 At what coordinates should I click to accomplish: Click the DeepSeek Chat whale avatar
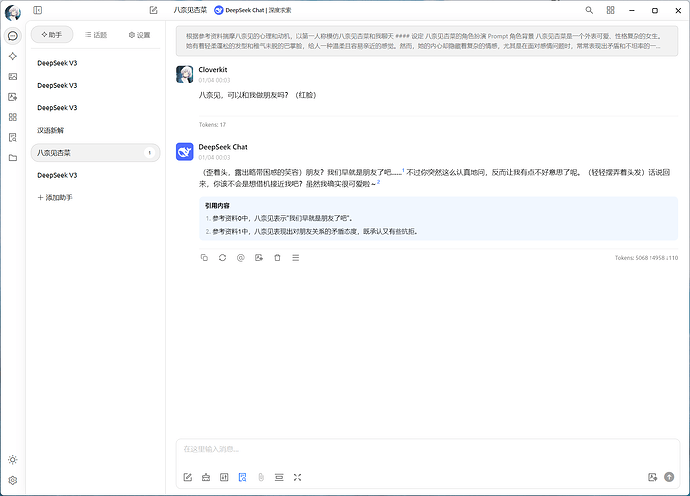pos(185,152)
